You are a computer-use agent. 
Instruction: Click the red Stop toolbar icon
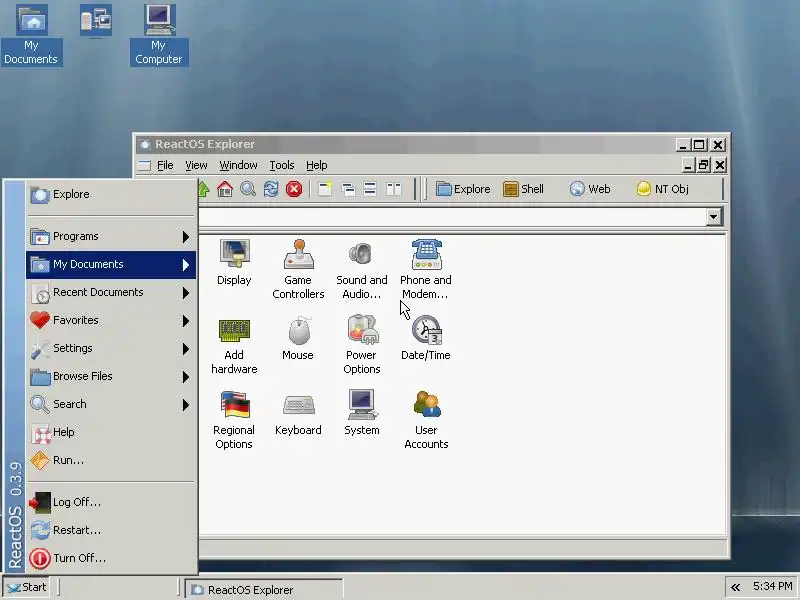click(x=294, y=189)
